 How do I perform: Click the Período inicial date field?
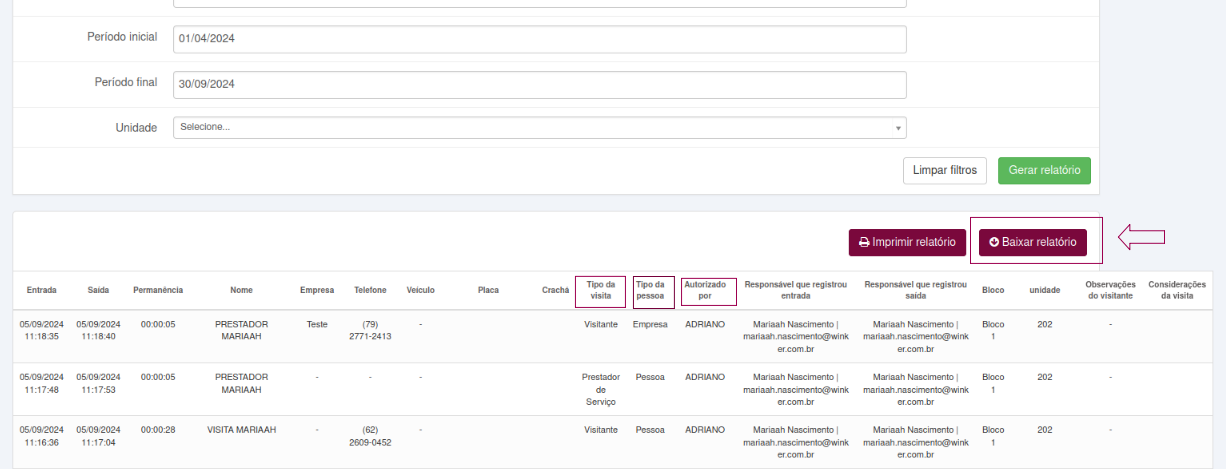pyautogui.click(x=540, y=39)
